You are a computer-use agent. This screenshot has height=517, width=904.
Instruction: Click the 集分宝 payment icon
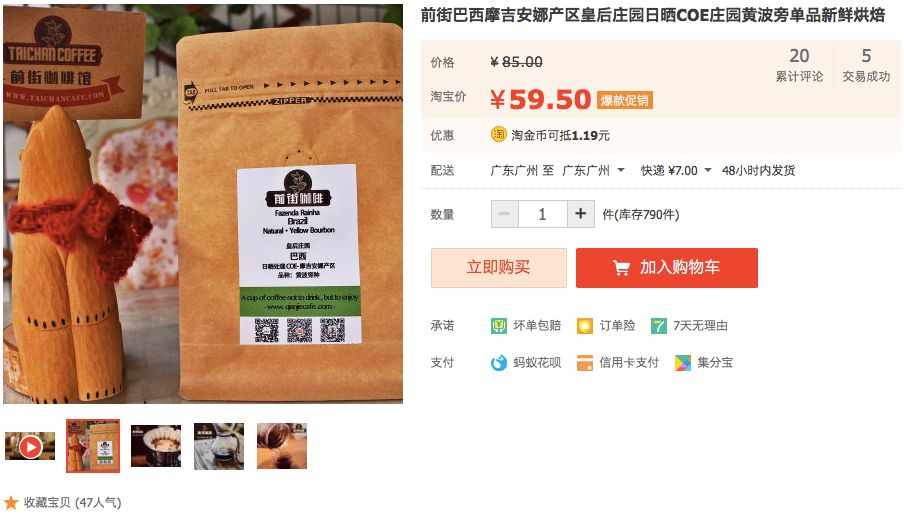(x=683, y=363)
